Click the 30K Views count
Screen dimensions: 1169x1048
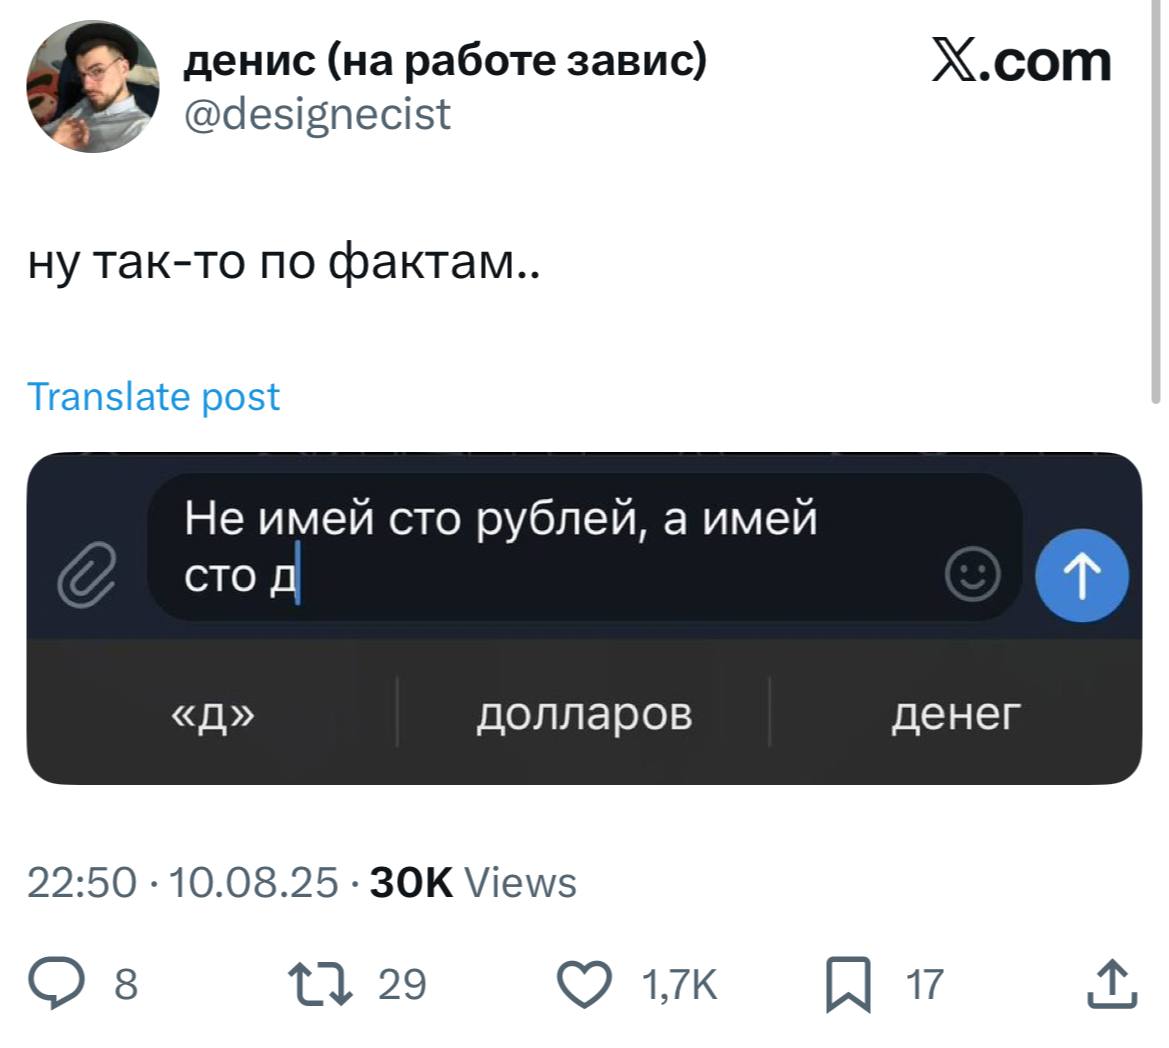click(473, 883)
